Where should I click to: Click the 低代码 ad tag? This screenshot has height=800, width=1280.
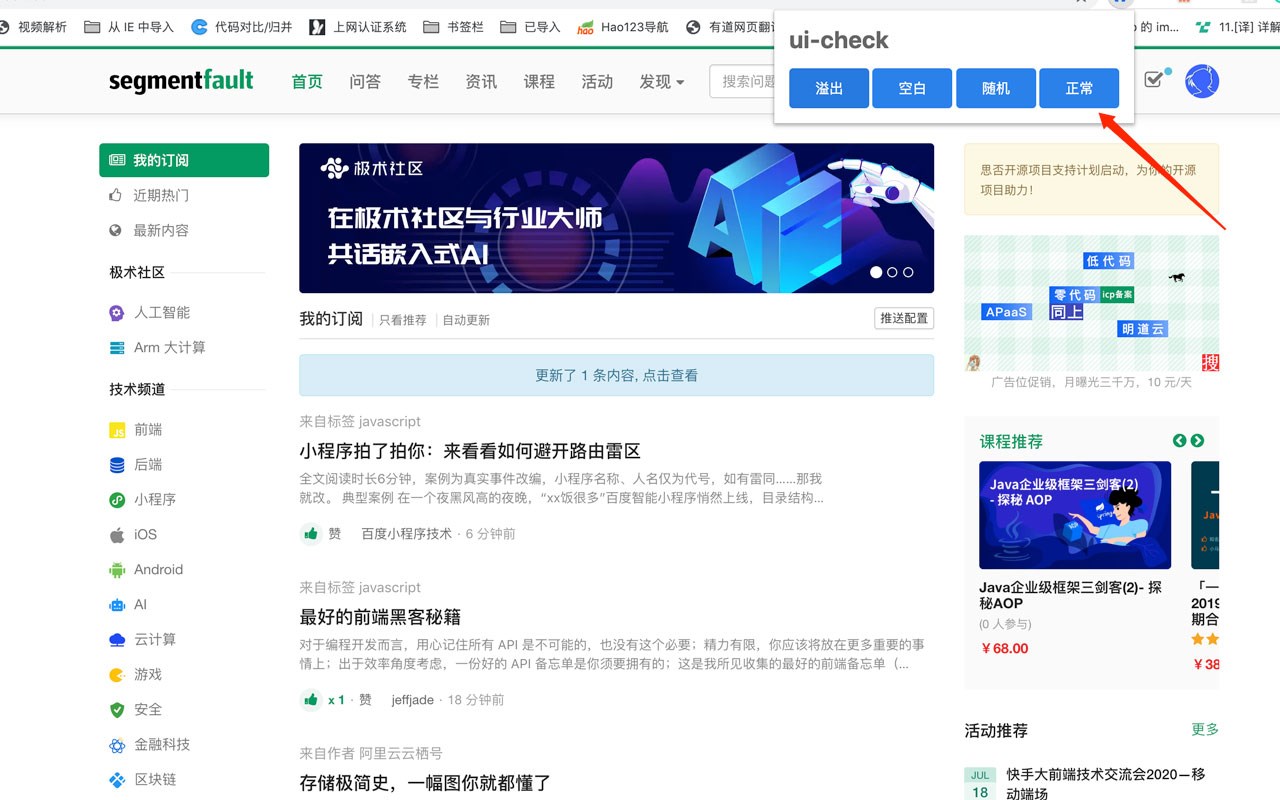click(1109, 261)
